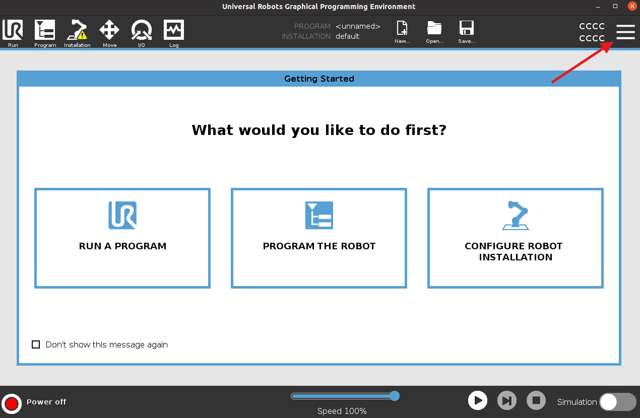Click the Speed 100% label

[342, 411]
